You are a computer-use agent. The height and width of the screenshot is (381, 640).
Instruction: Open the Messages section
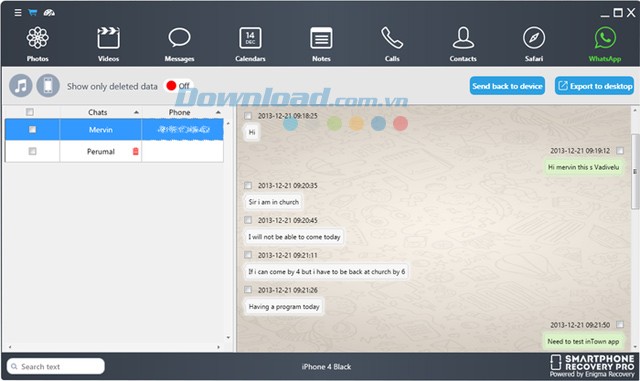point(179,44)
